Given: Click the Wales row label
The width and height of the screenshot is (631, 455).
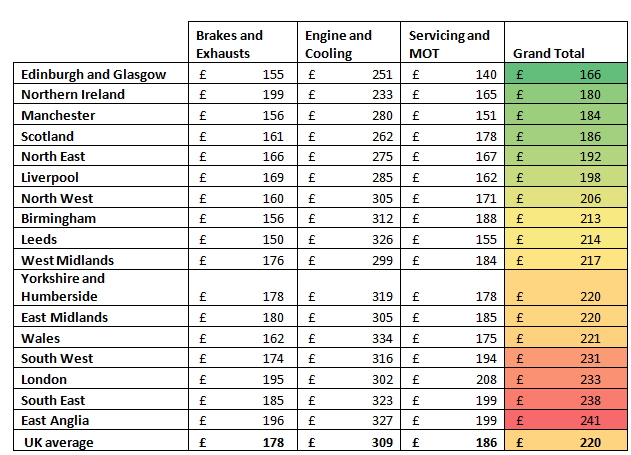Looking at the screenshot, I should 103,338.
